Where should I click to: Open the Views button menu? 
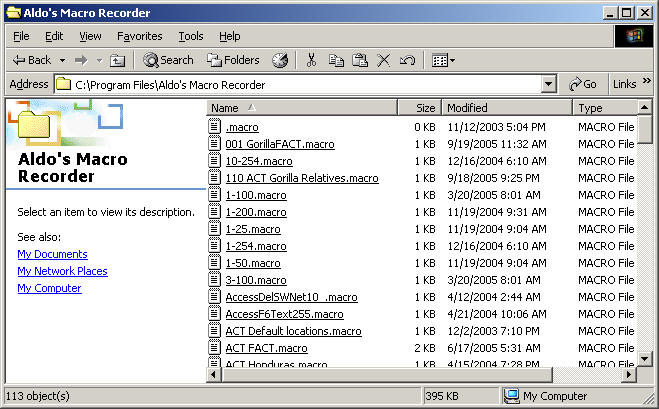click(x=443, y=61)
